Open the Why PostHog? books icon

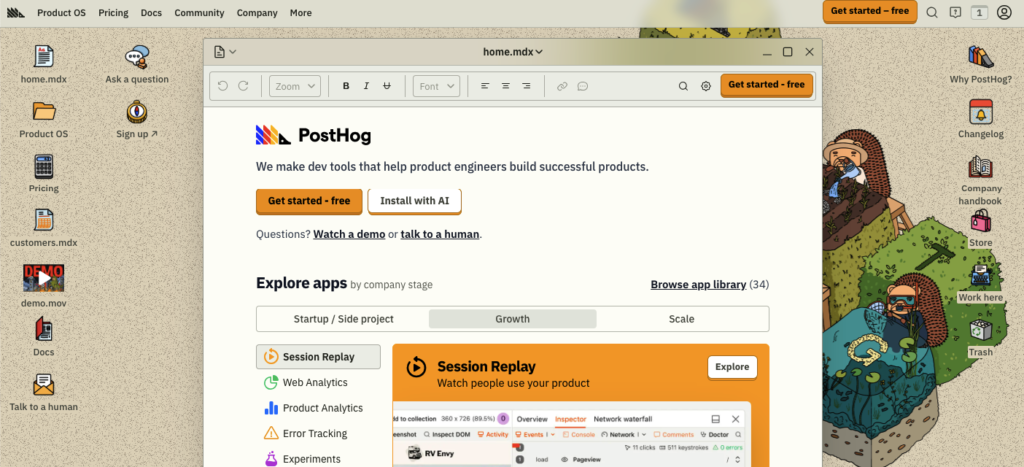(980, 57)
